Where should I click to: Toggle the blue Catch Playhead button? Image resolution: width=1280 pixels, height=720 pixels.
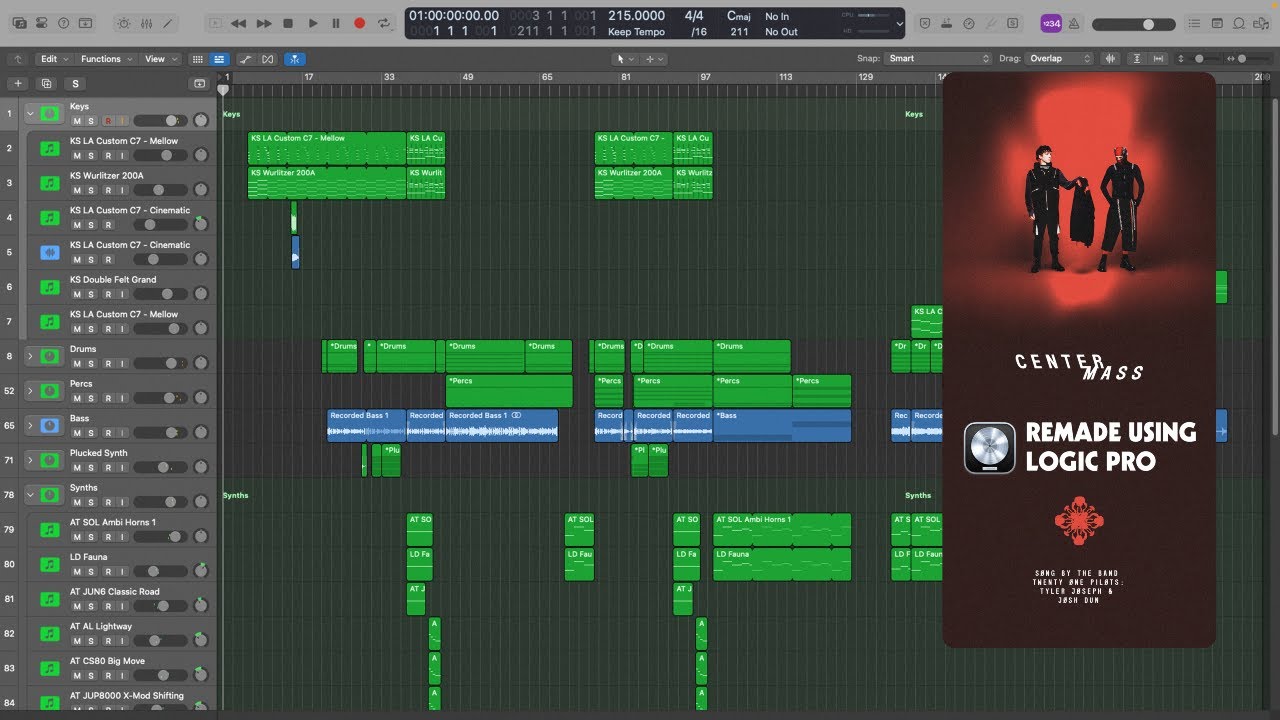click(x=295, y=59)
